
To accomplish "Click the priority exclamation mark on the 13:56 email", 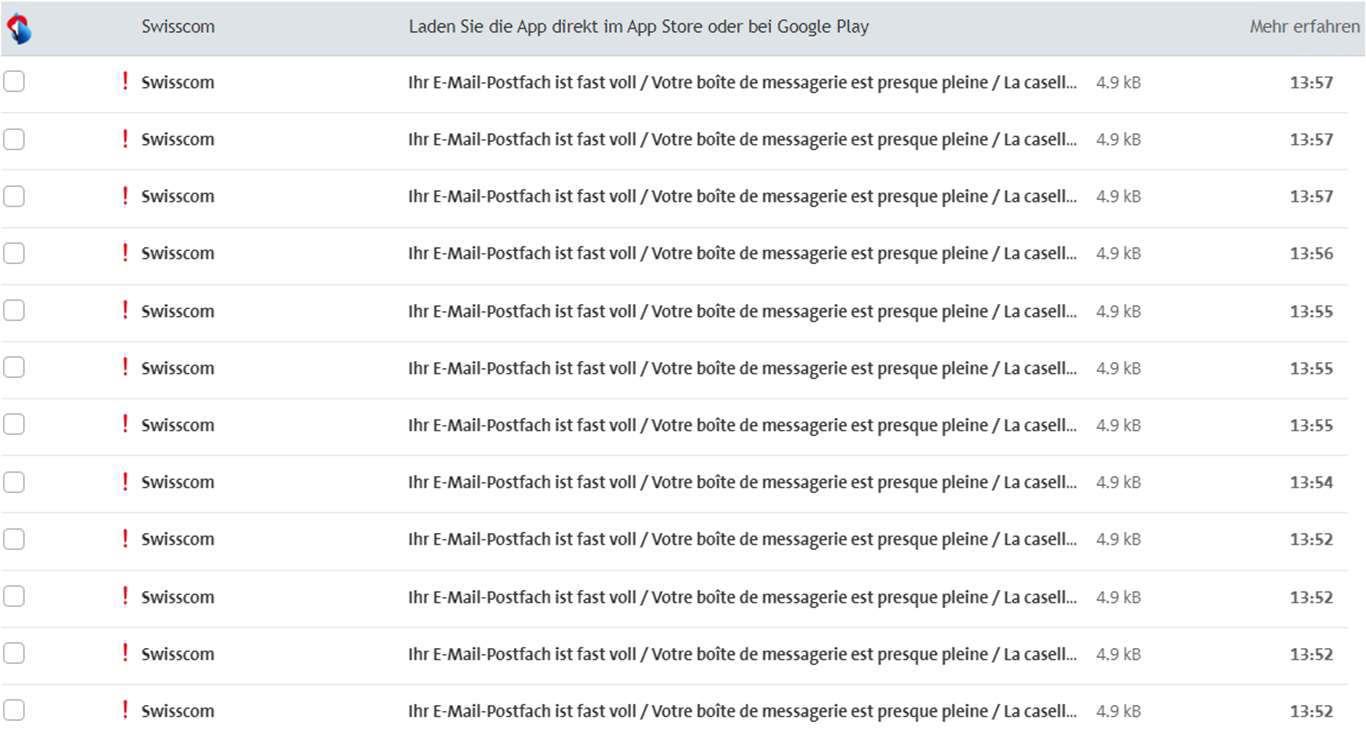I will click(125, 253).
